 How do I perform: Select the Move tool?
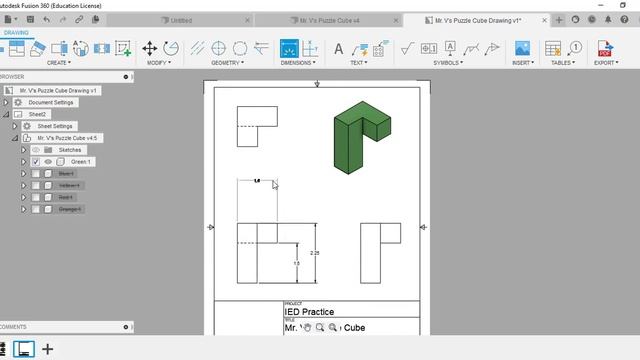tap(150, 48)
